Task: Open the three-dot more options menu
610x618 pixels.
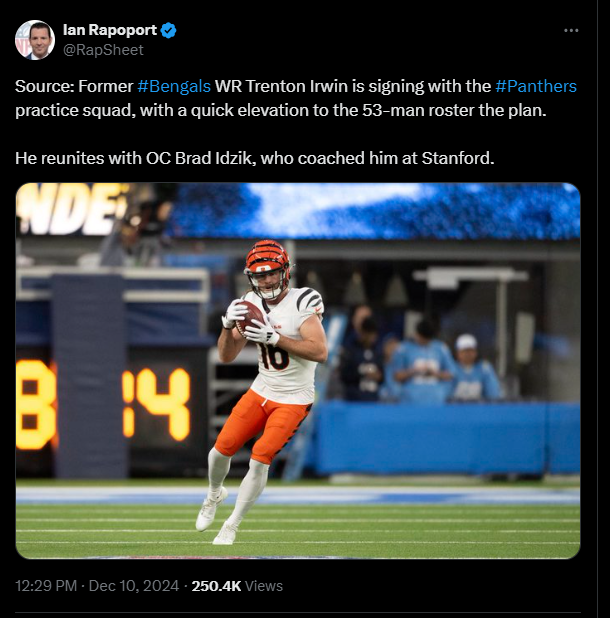Action: pyautogui.click(x=571, y=30)
